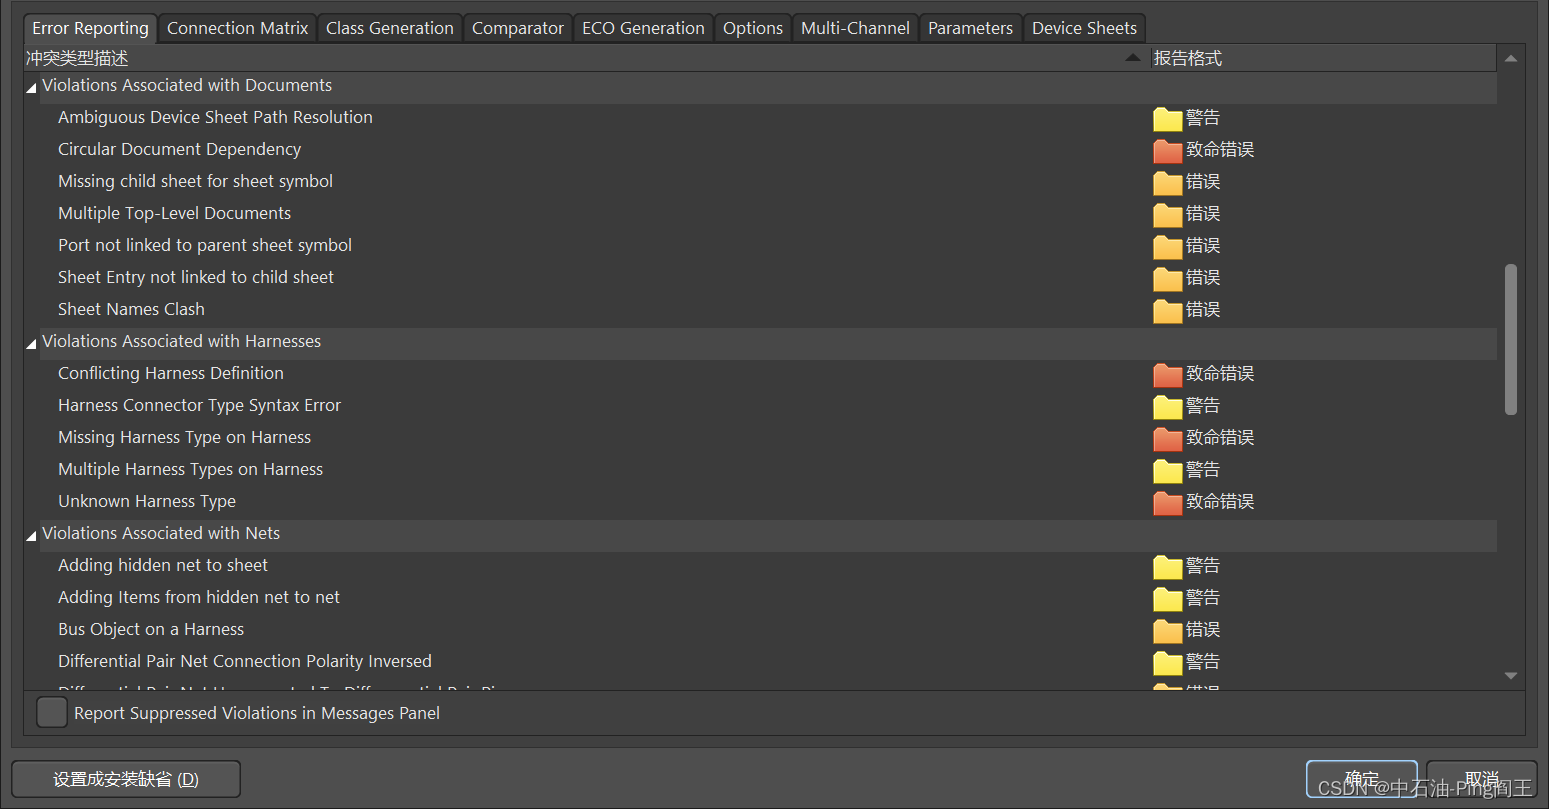Switch to the Class Generation tab
This screenshot has width=1549, height=809.
point(390,28)
